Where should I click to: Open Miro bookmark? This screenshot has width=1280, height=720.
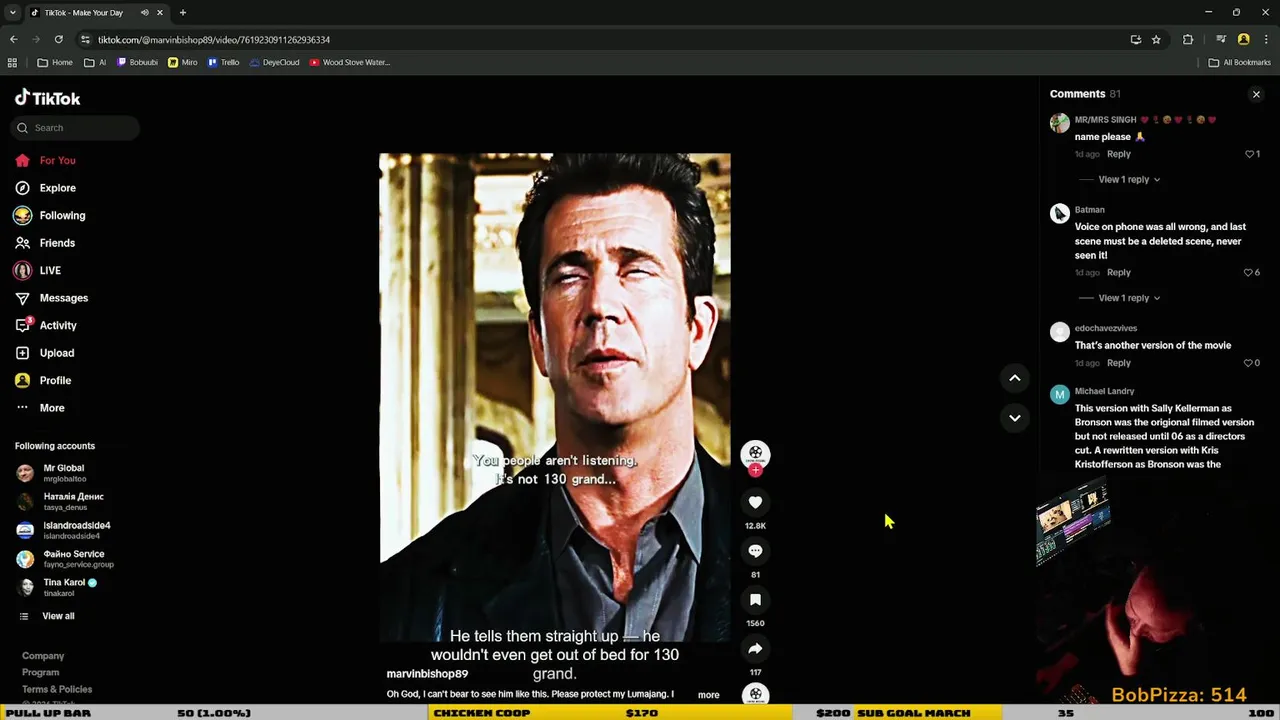182,62
